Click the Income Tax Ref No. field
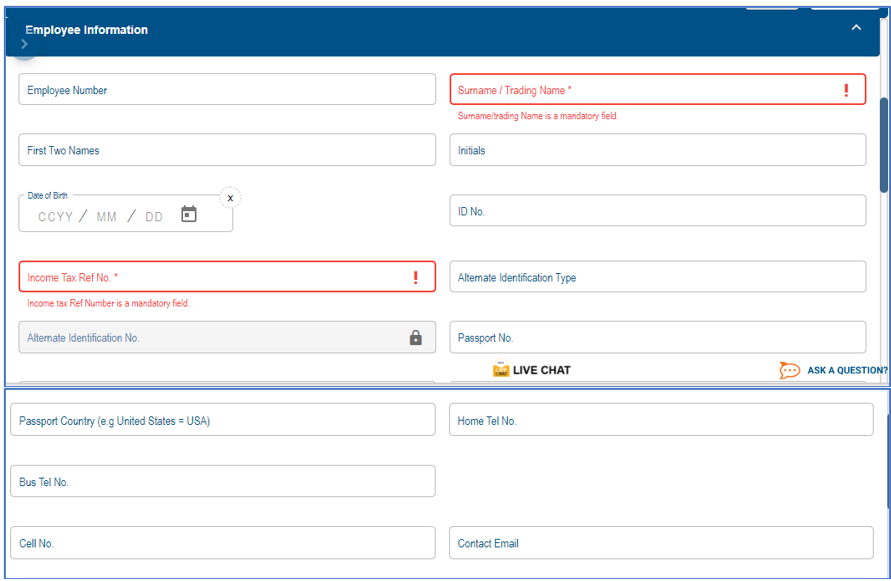The image size is (891, 581). click(227, 277)
